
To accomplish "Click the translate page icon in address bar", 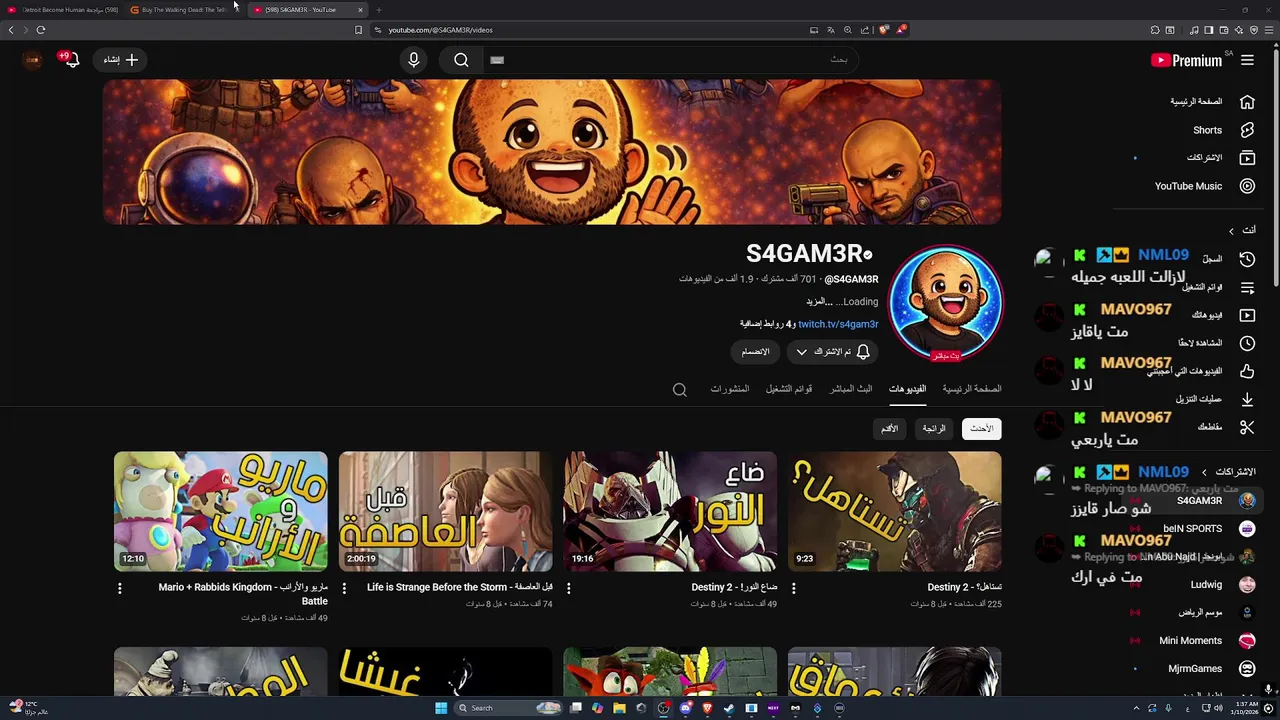I will (x=831, y=30).
